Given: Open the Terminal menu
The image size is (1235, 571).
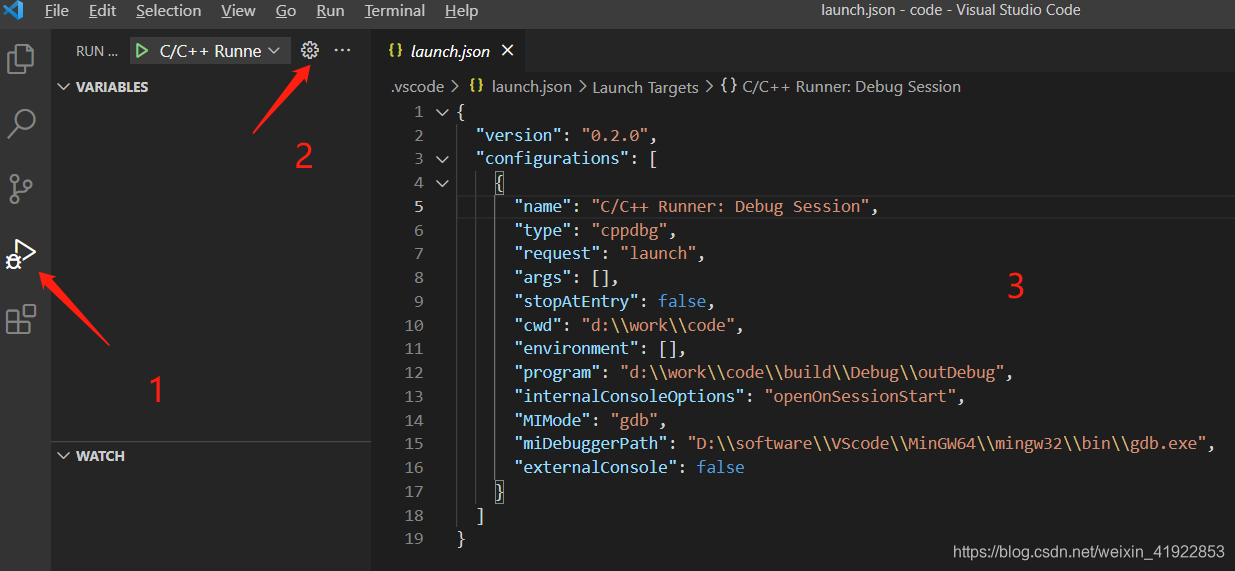Looking at the screenshot, I should (395, 11).
